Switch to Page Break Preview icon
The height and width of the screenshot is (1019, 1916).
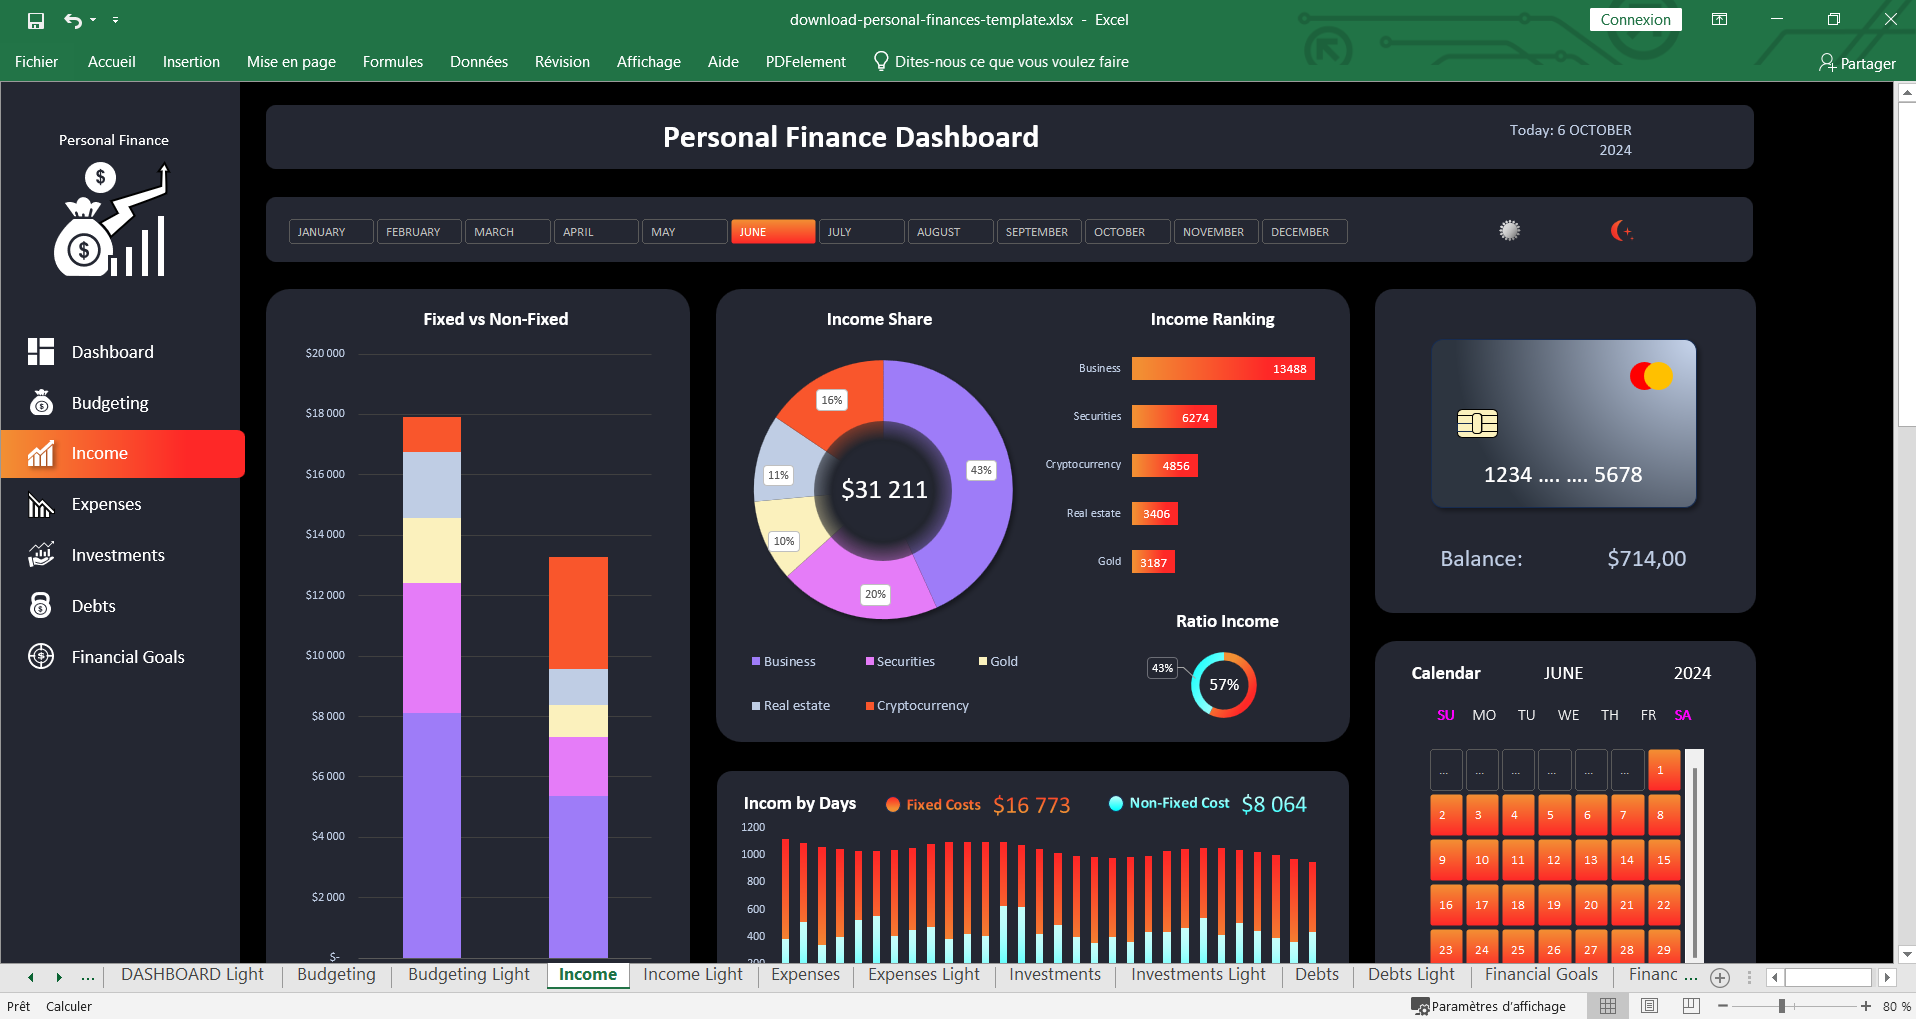pos(1691,1006)
